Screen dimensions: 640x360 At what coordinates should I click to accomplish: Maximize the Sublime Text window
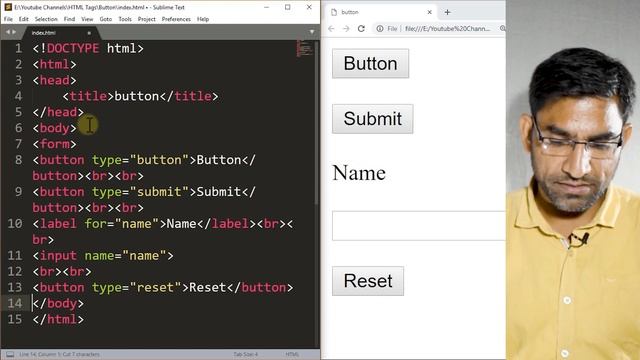(x=287, y=7)
